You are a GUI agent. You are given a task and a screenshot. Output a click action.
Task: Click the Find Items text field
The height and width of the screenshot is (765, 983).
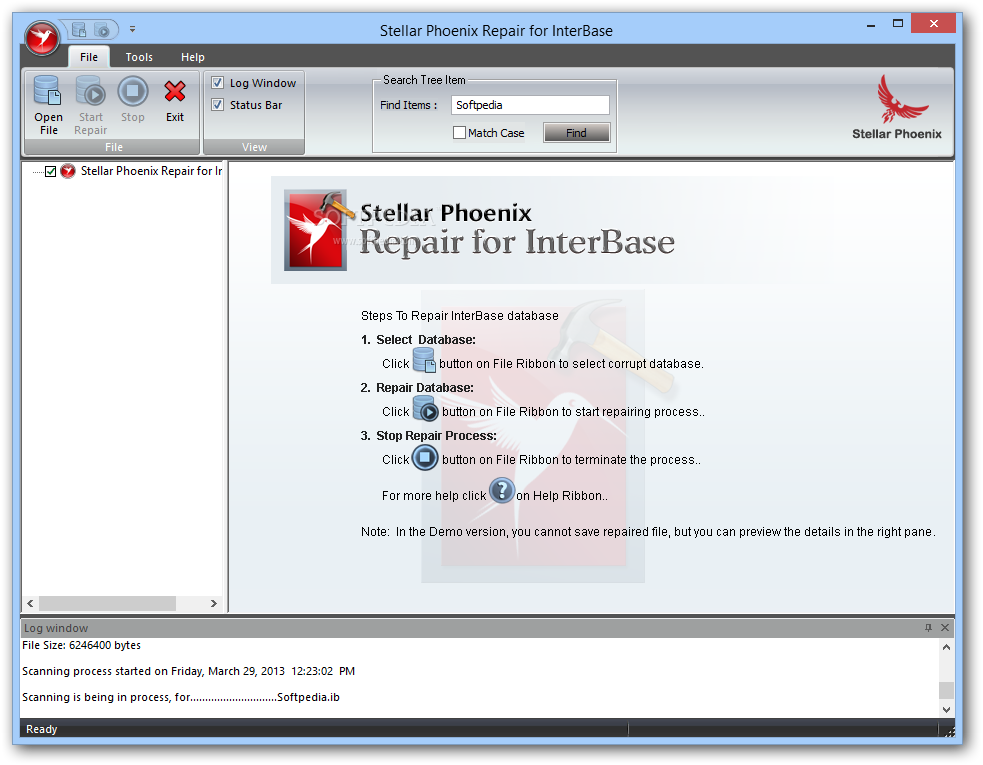530,105
